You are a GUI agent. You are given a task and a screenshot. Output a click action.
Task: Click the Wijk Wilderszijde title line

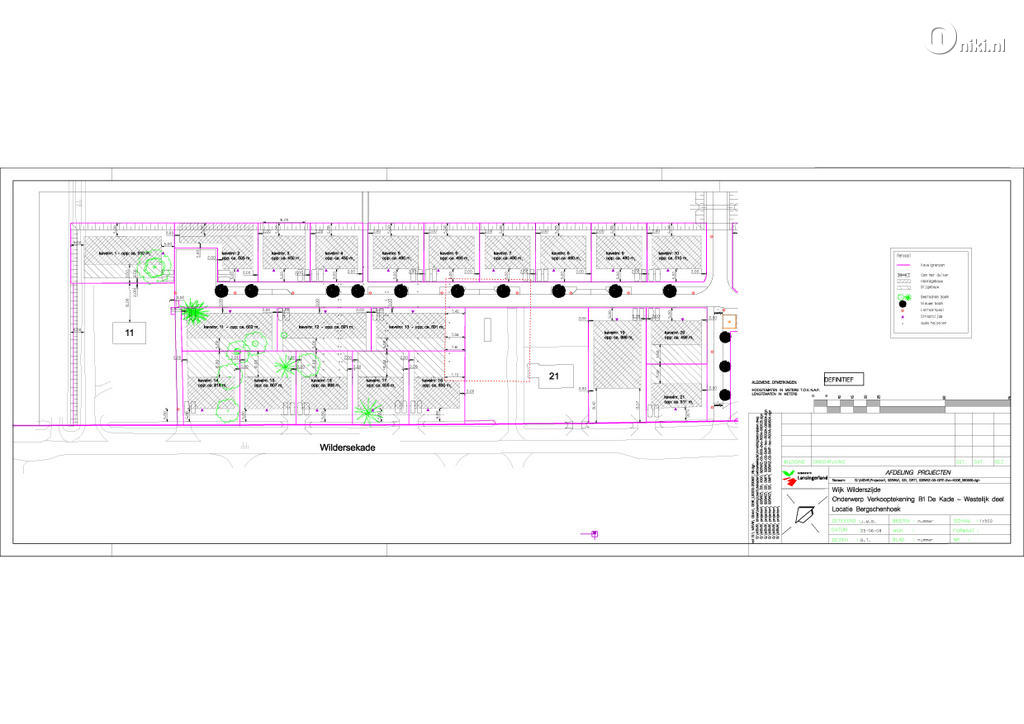click(x=856, y=489)
